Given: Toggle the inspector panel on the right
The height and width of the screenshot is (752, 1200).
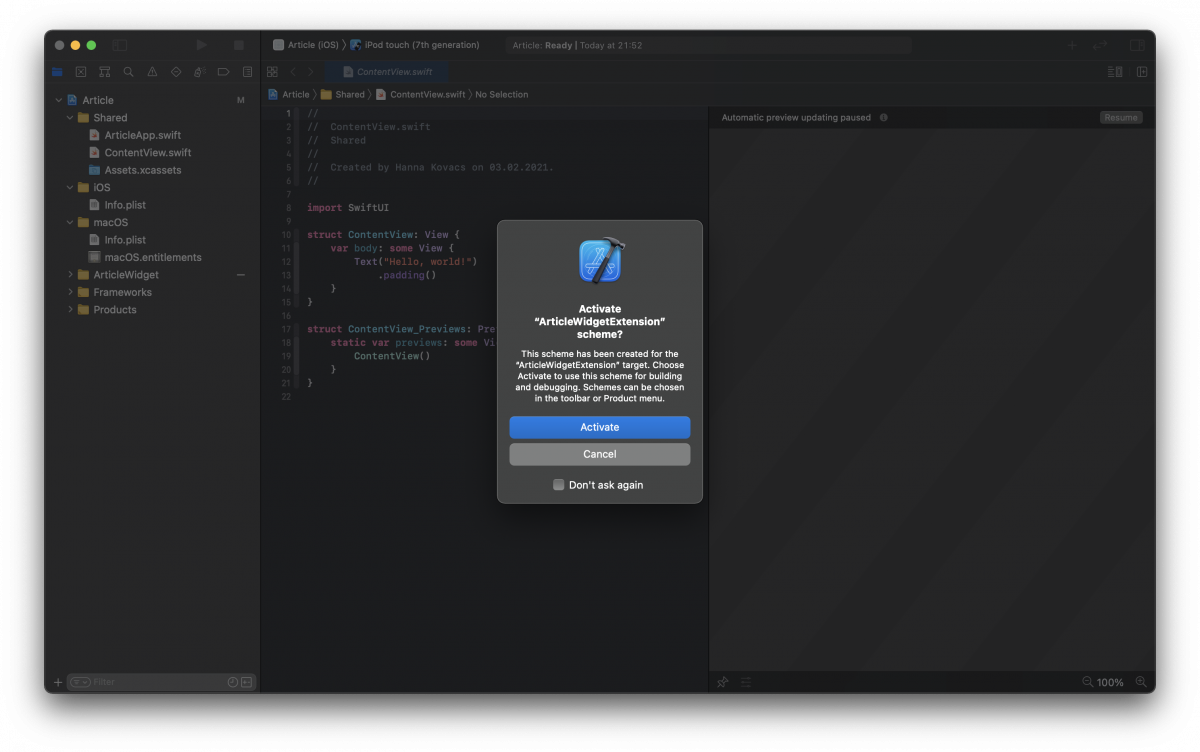Looking at the screenshot, I should 1137,45.
